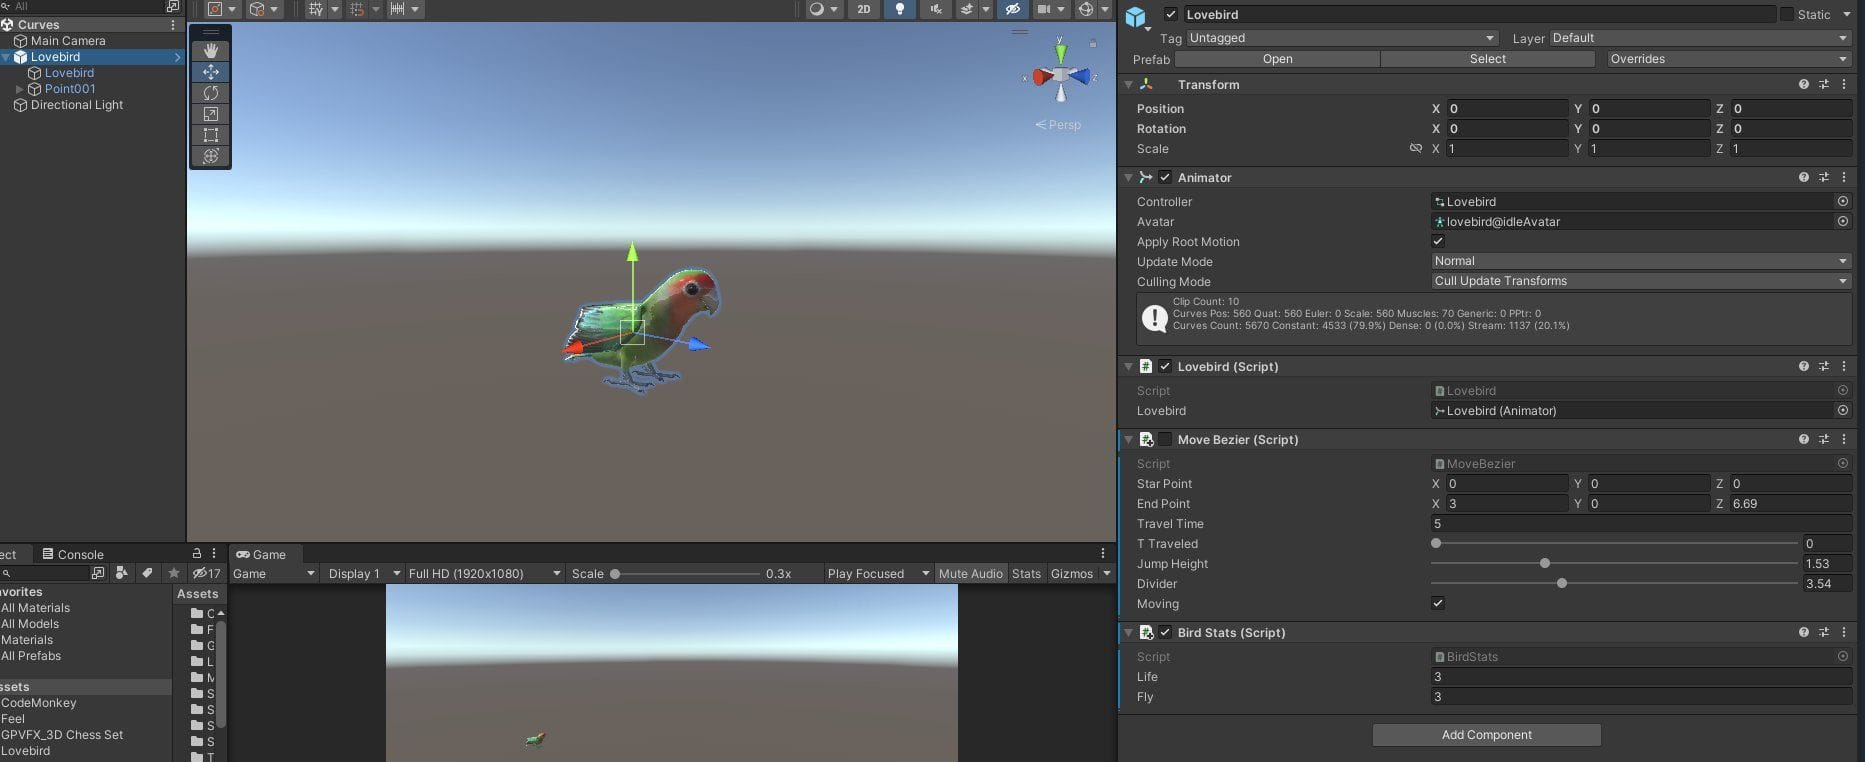Switch Persp projection mode label
Image resolution: width=1865 pixels, height=762 pixels.
[1058, 125]
